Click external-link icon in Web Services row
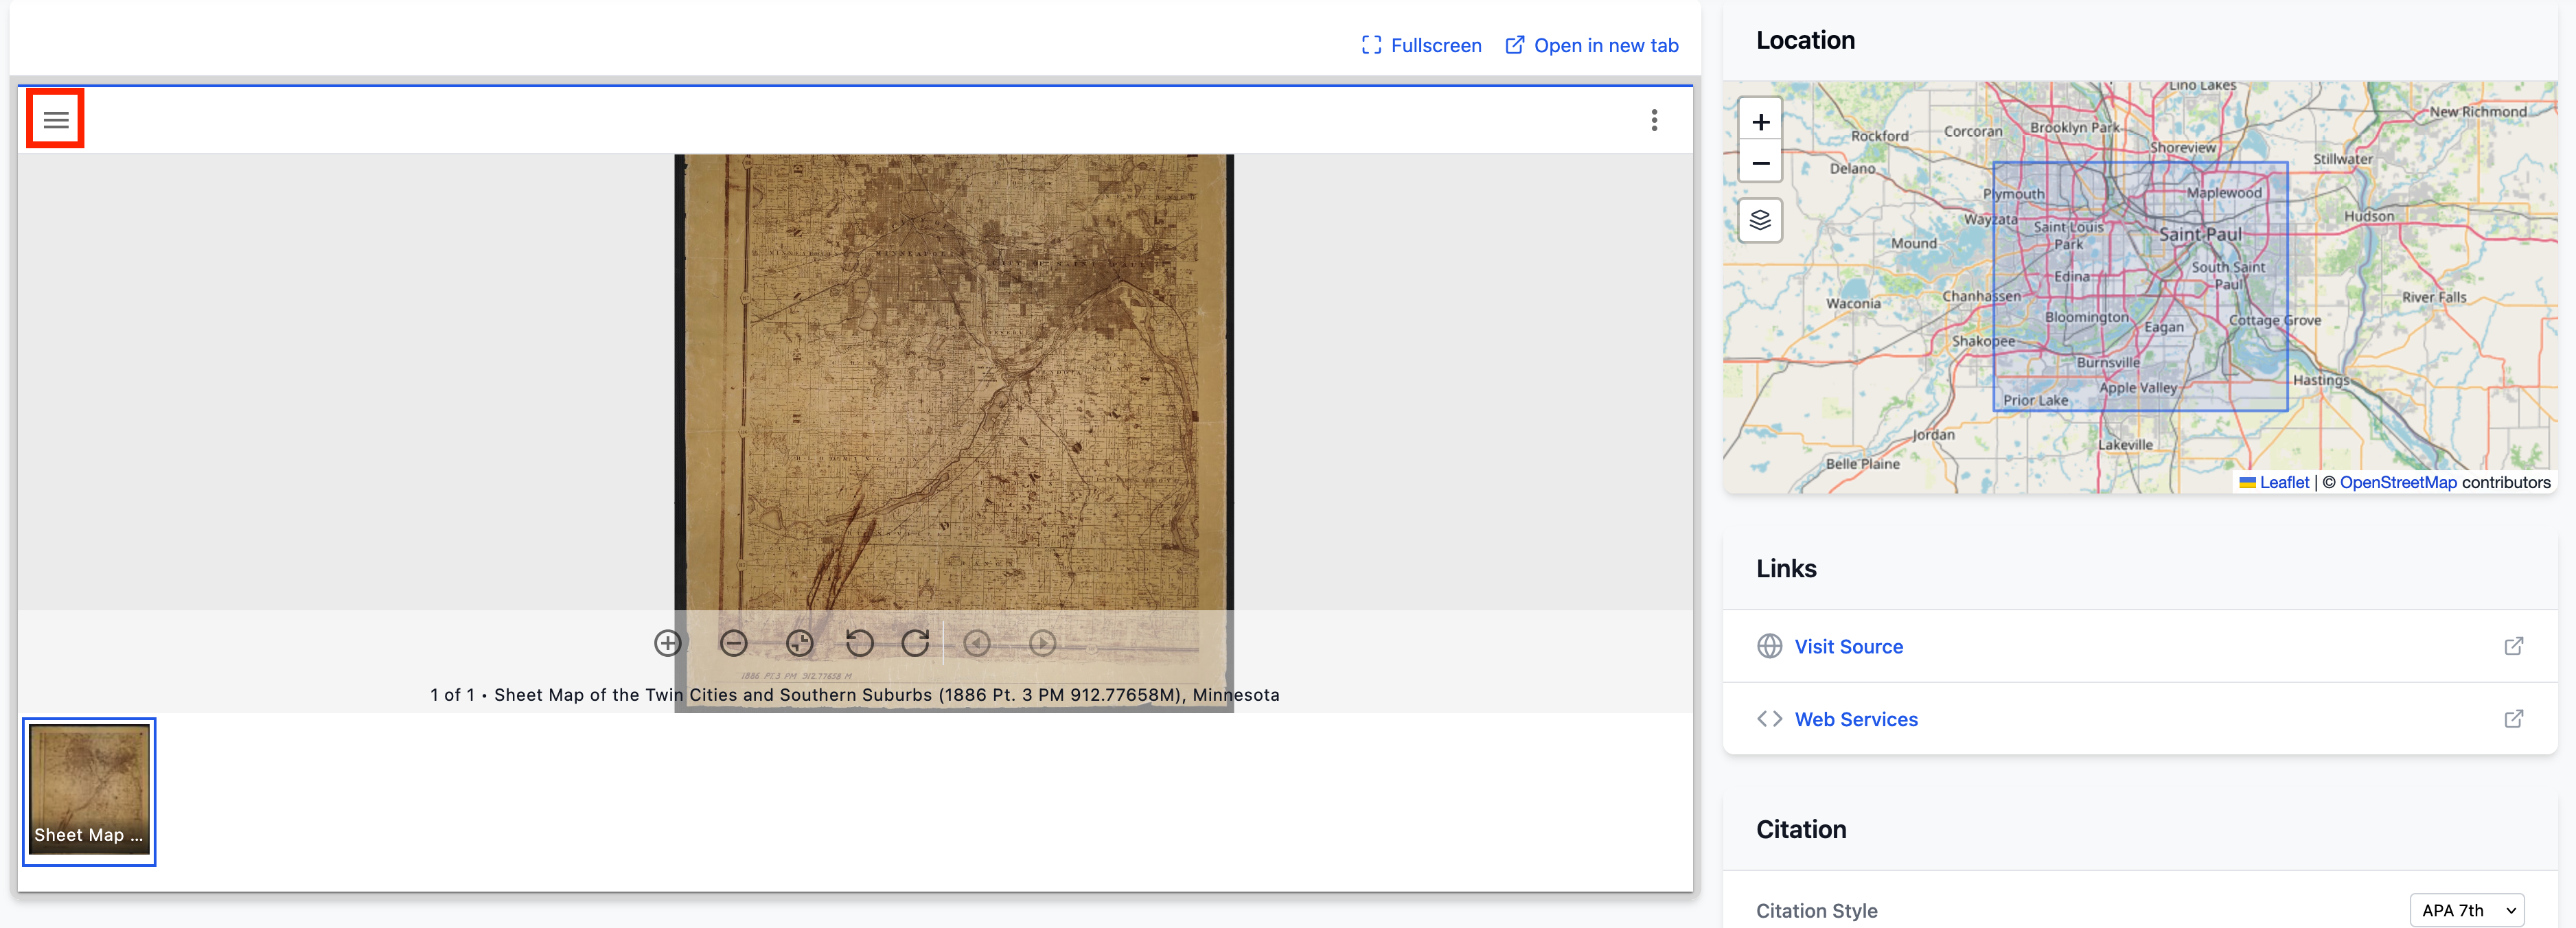The width and height of the screenshot is (2576, 928). coord(2513,719)
